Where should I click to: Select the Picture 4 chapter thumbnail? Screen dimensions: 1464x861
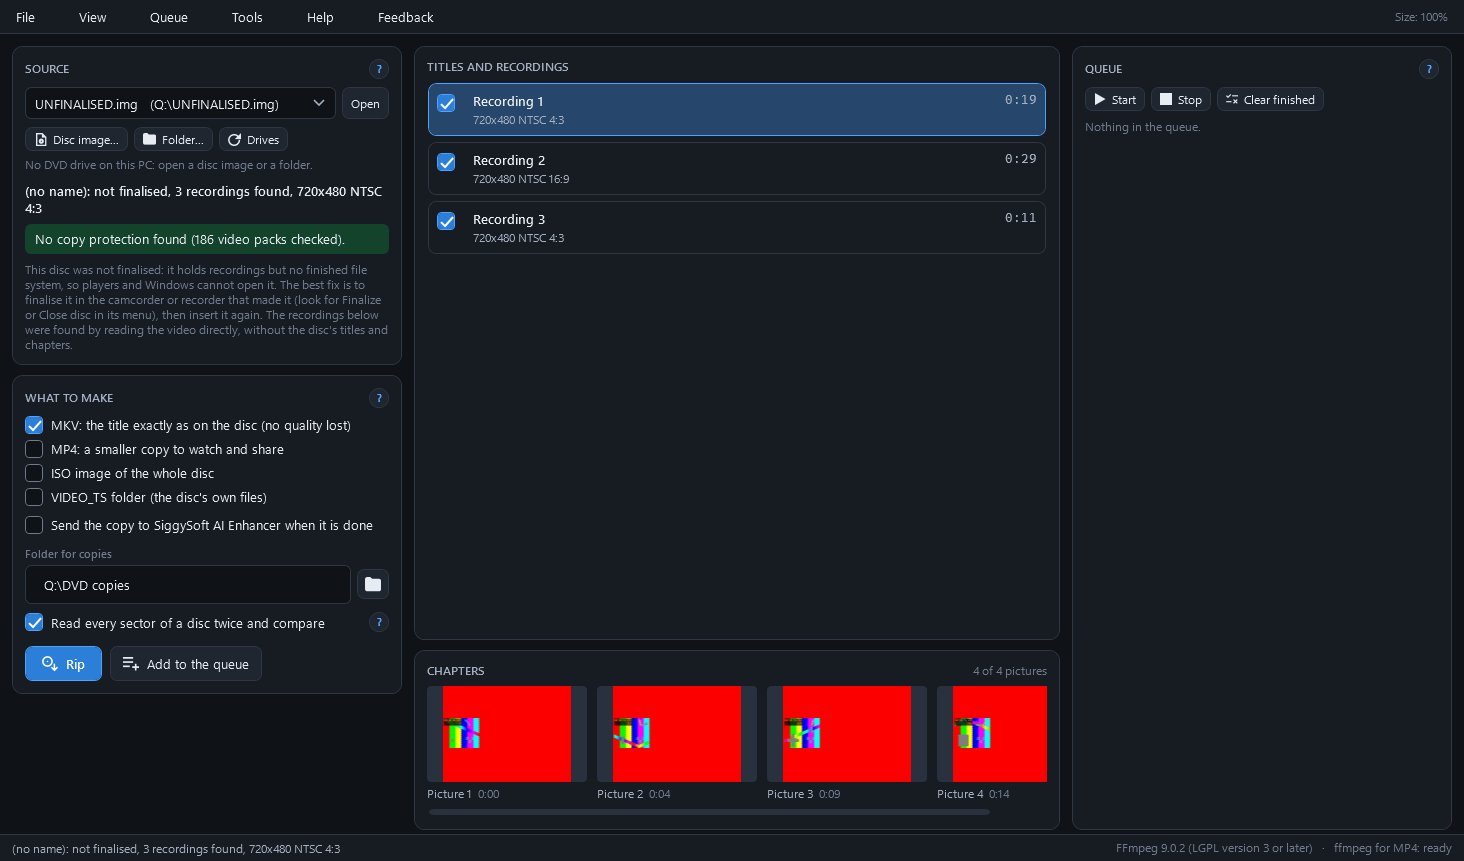click(x=992, y=734)
